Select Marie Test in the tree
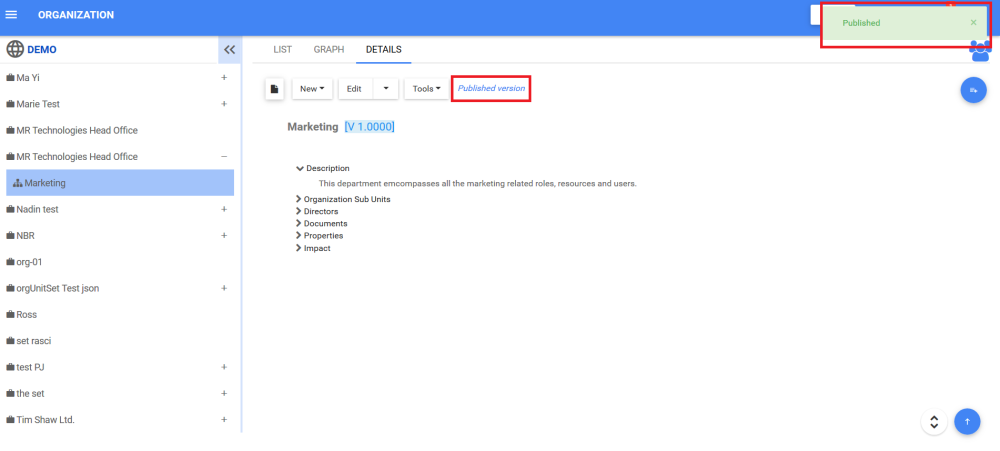This screenshot has height=451, width=1000. [38, 104]
